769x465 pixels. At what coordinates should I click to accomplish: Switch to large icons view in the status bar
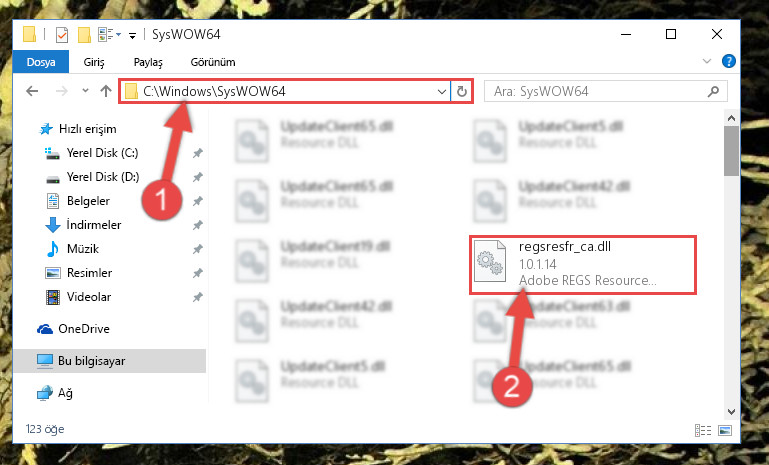[x=725, y=430]
